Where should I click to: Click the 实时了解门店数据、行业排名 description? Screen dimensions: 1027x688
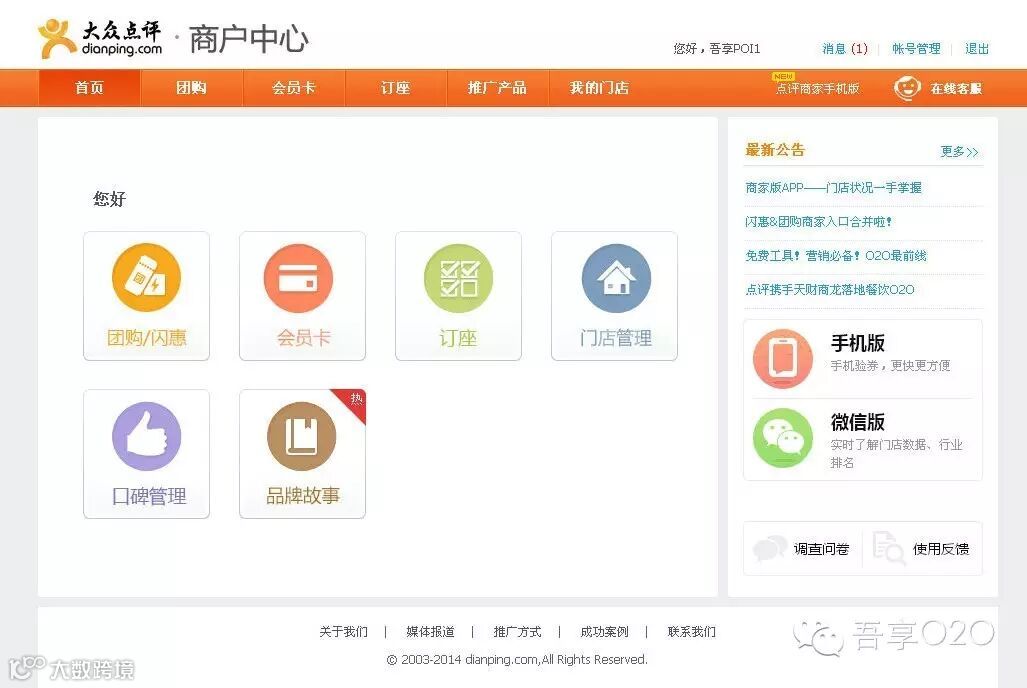[x=896, y=453]
